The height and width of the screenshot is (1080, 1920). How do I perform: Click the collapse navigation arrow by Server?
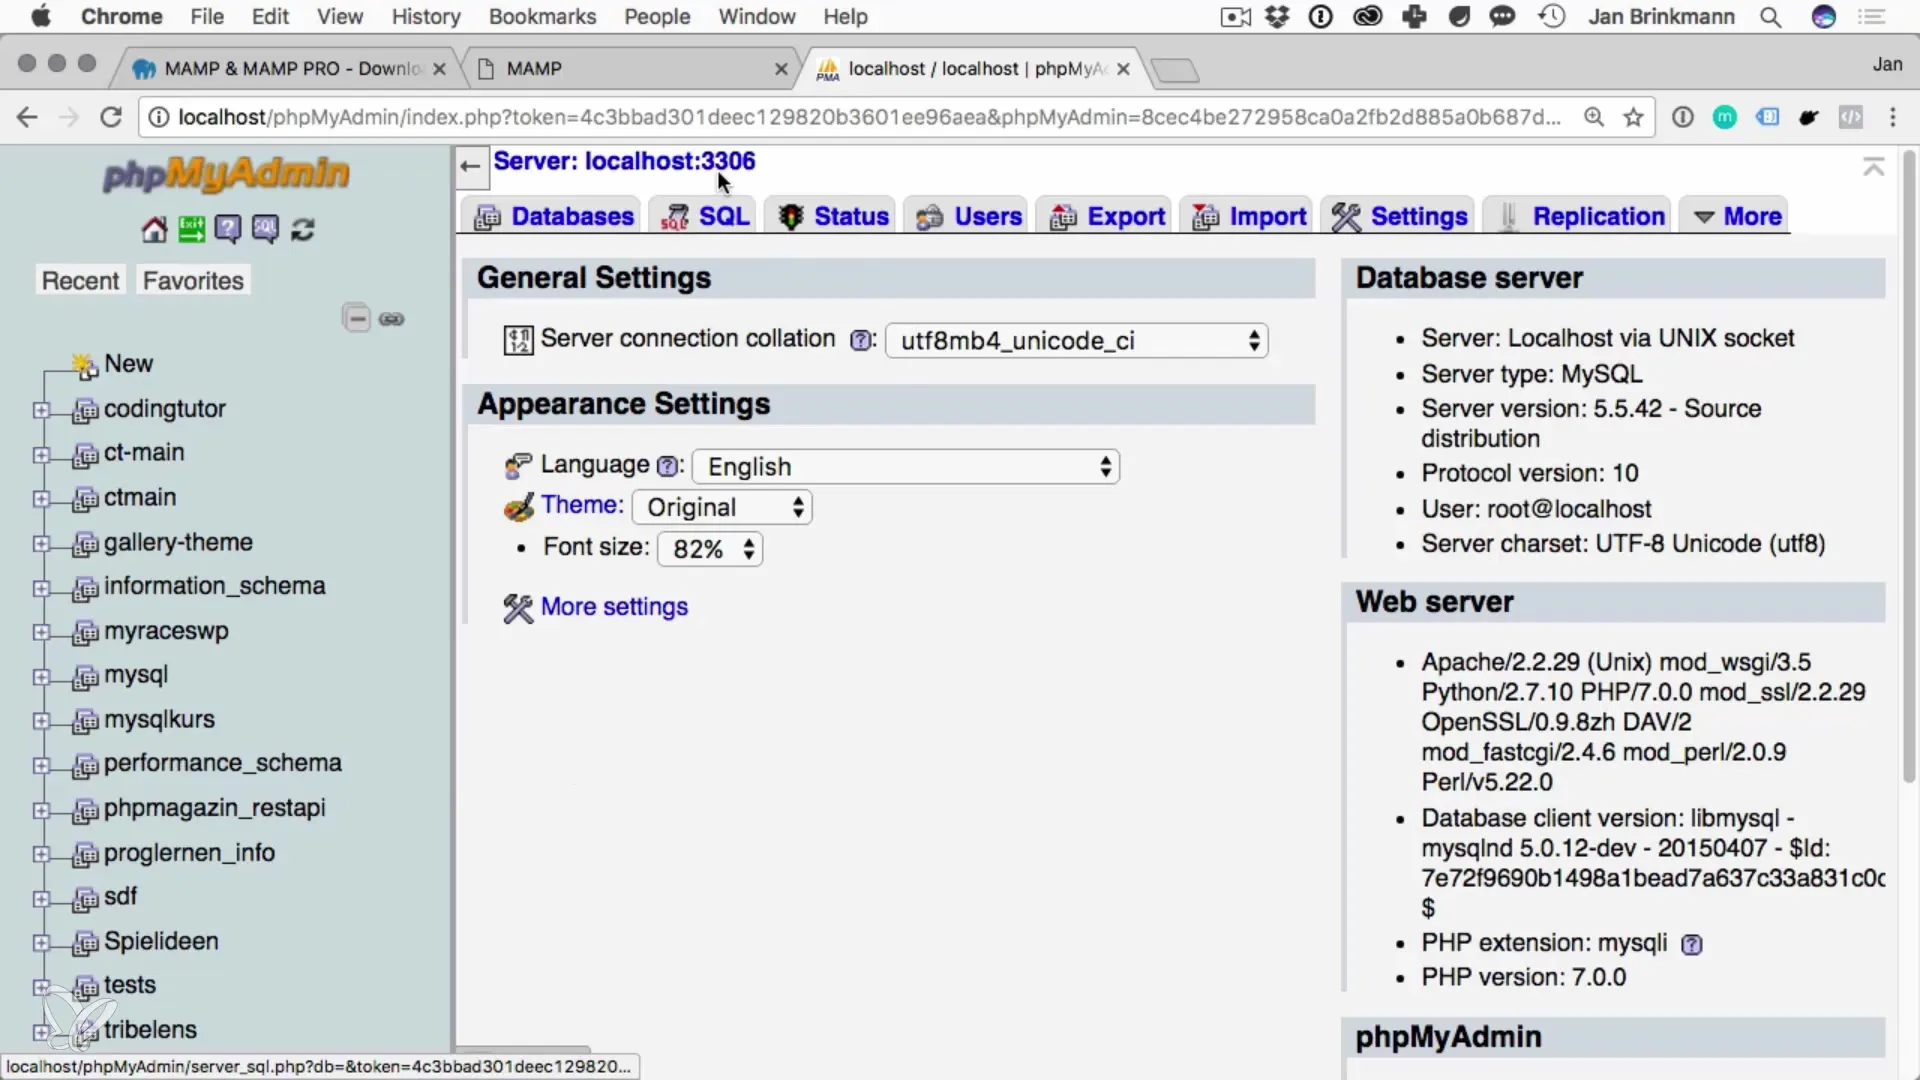470,166
